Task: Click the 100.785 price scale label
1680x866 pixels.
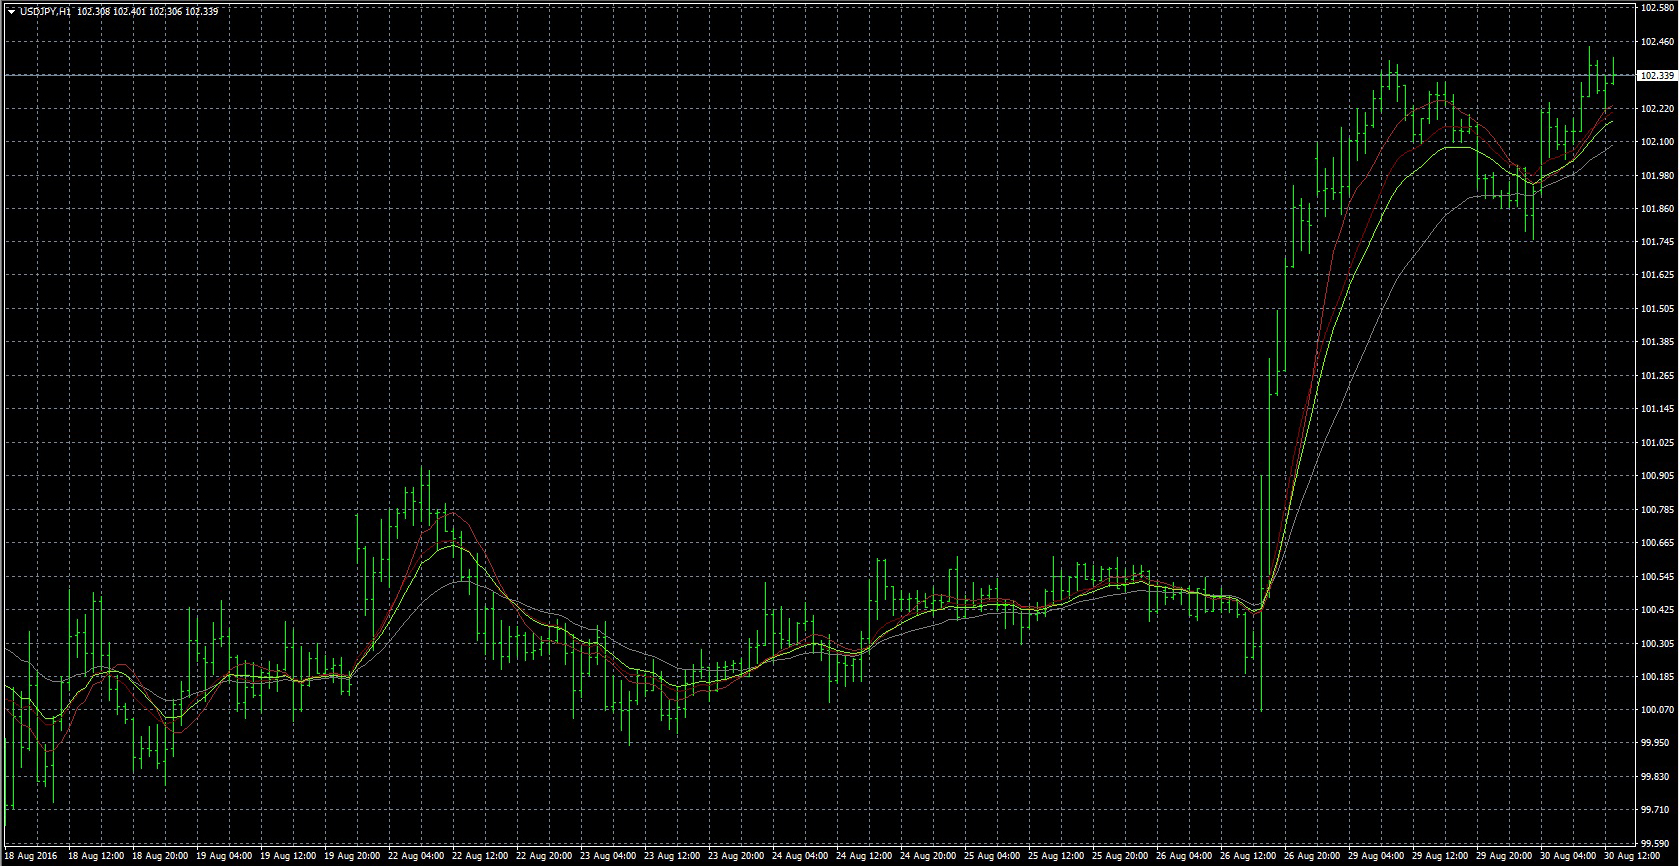Action: pos(1658,509)
